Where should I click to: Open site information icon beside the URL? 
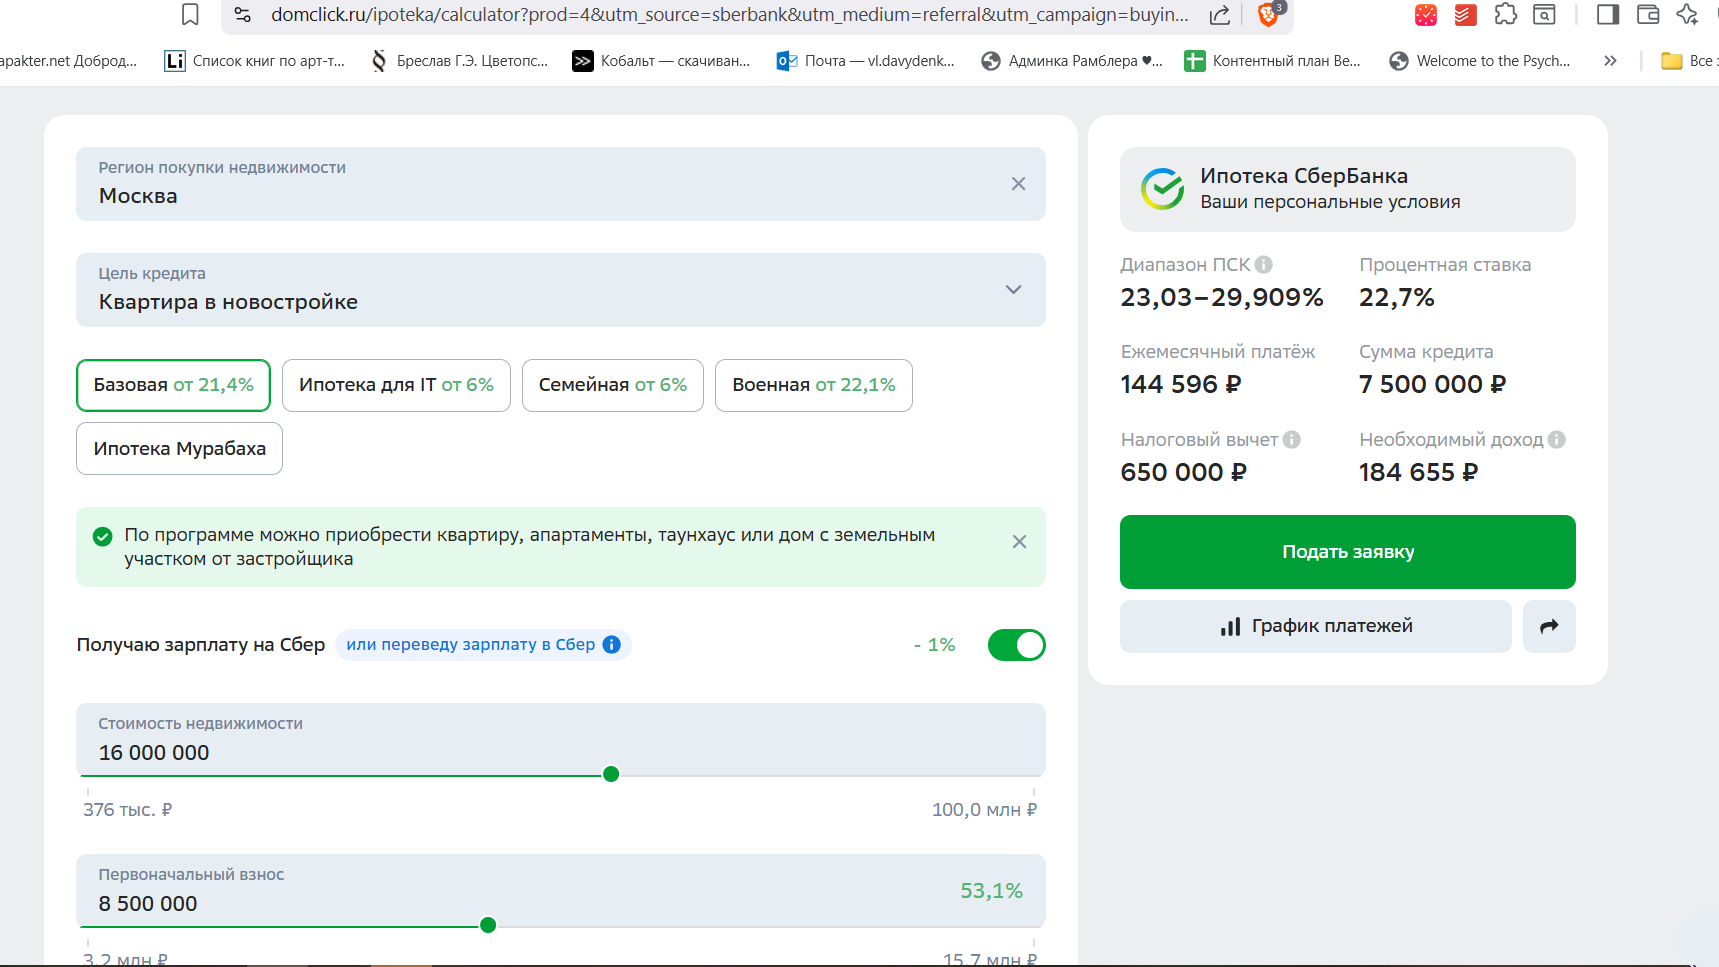242,14
